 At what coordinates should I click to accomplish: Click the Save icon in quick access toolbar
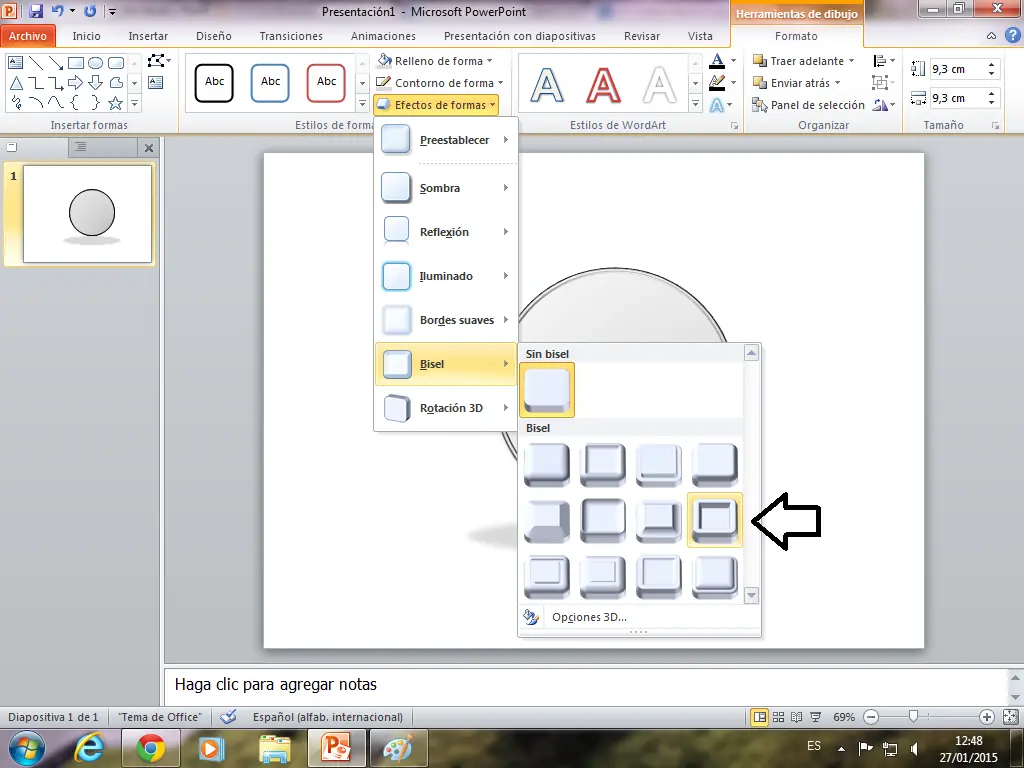(x=35, y=10)
